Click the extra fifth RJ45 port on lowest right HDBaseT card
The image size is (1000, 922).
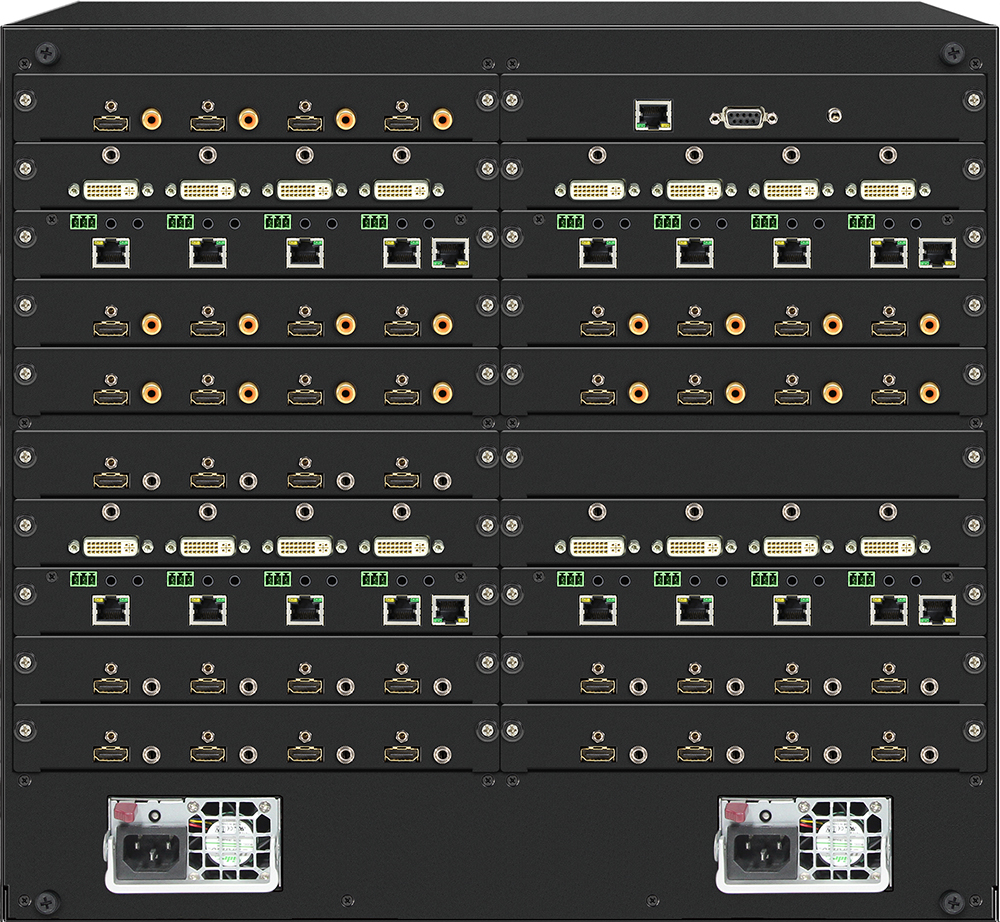(x=938, y=611)
